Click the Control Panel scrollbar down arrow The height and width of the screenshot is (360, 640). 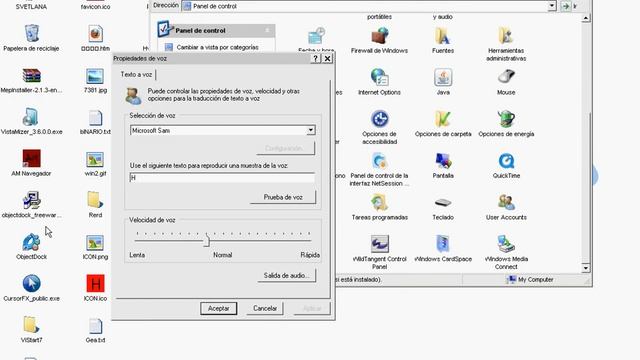pos(586,268)
